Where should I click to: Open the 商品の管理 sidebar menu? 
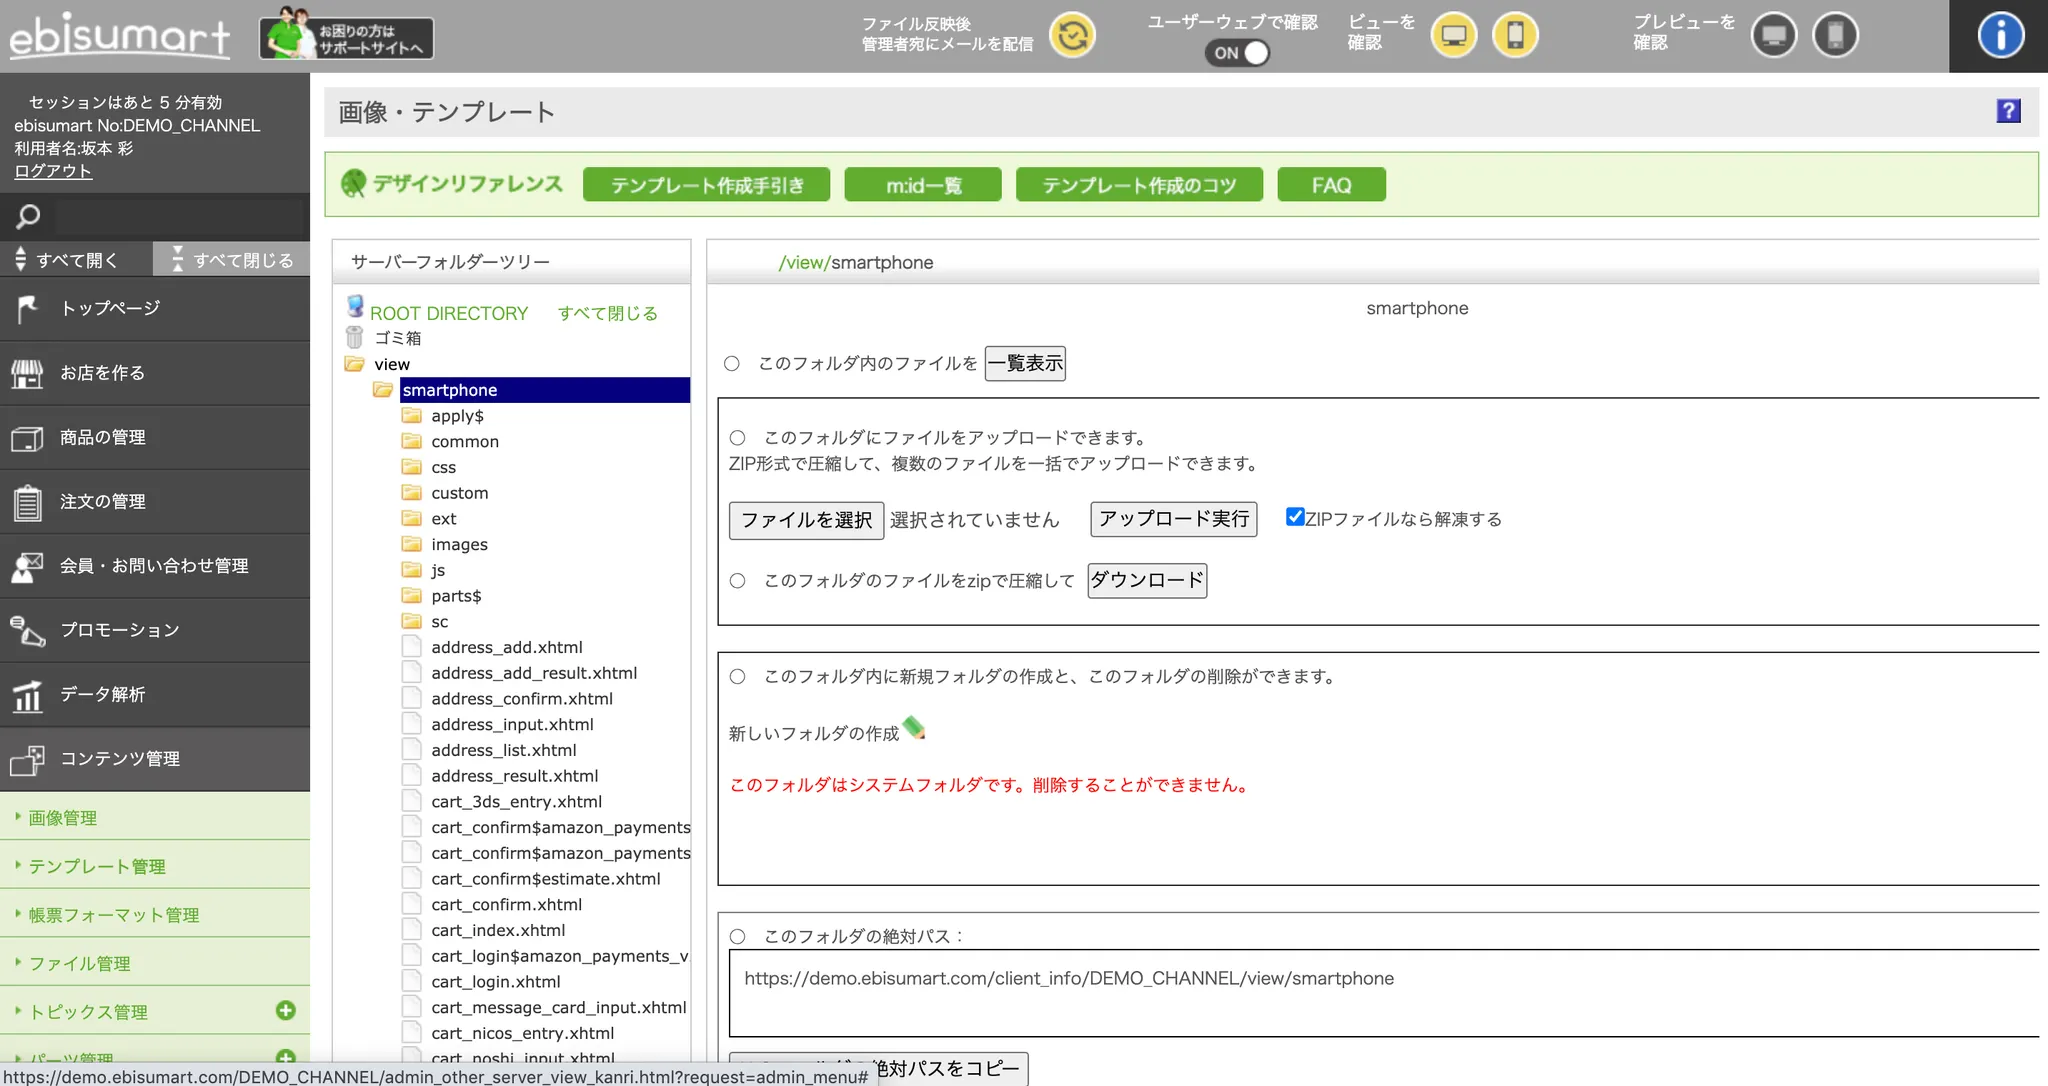[x=102, y=437]
